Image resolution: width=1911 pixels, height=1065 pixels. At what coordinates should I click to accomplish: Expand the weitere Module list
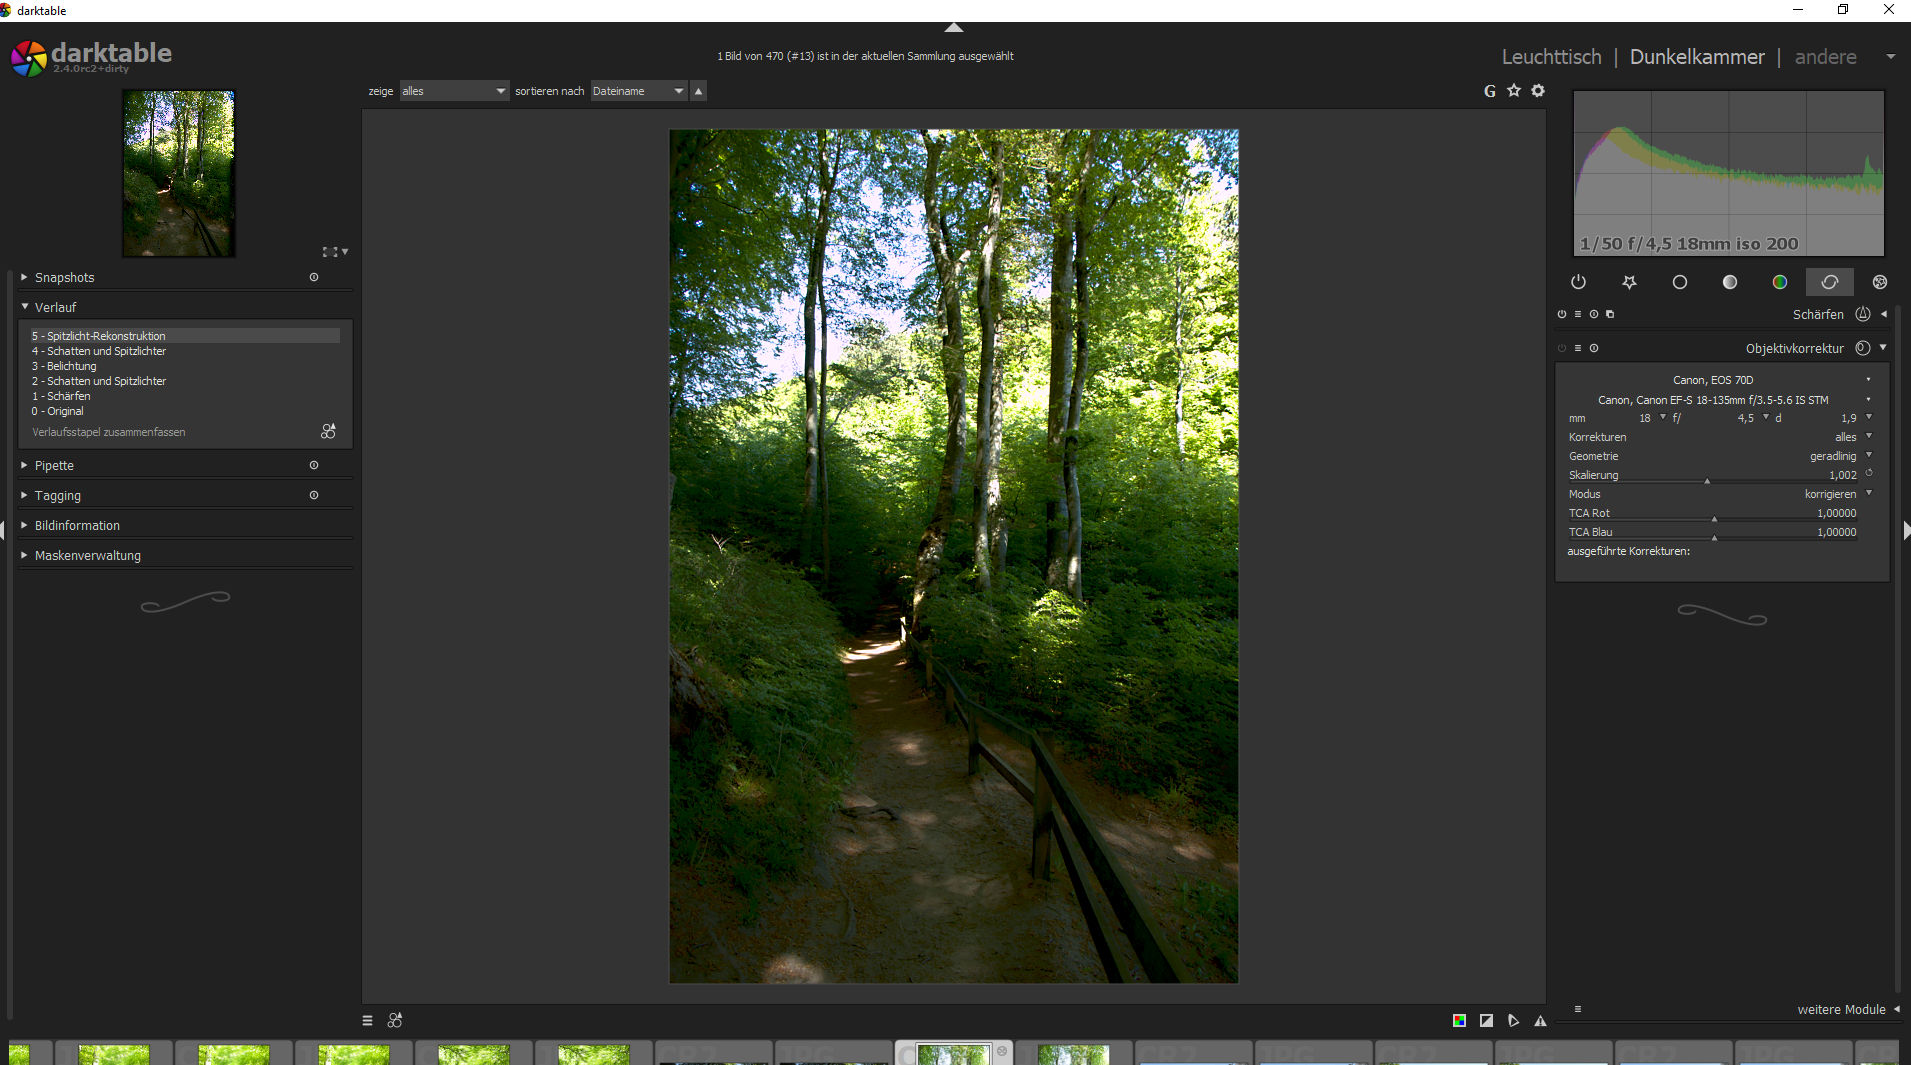(x=1847, y=1009)
